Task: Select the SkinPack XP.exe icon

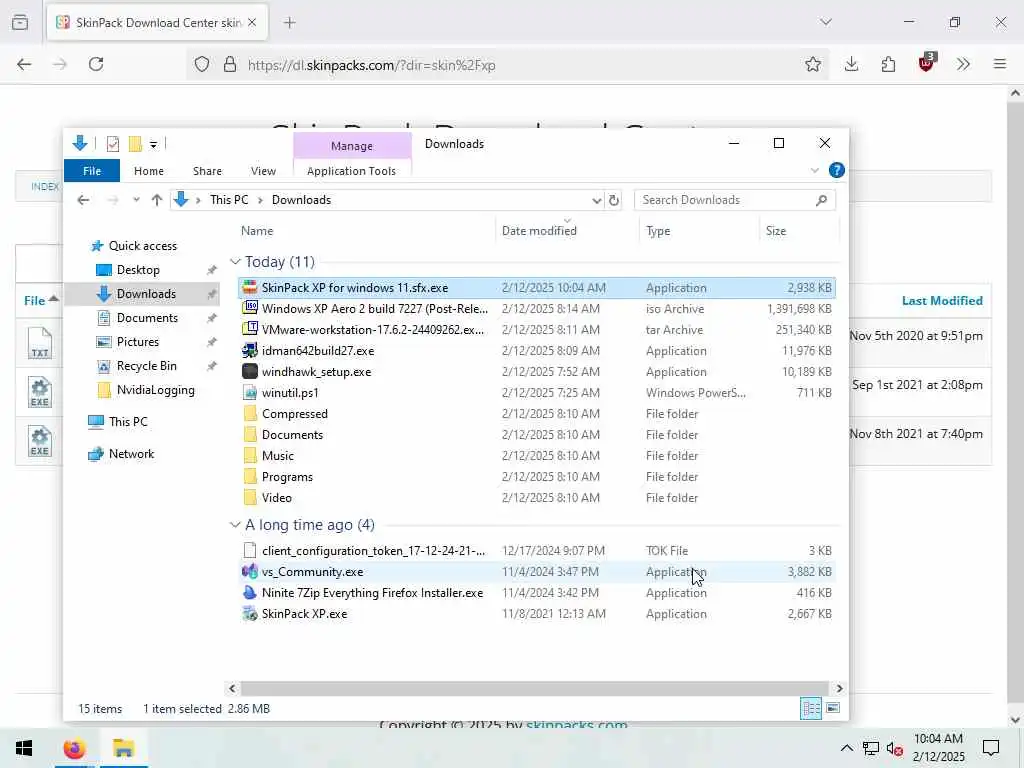Action: (x=249, y=614)
